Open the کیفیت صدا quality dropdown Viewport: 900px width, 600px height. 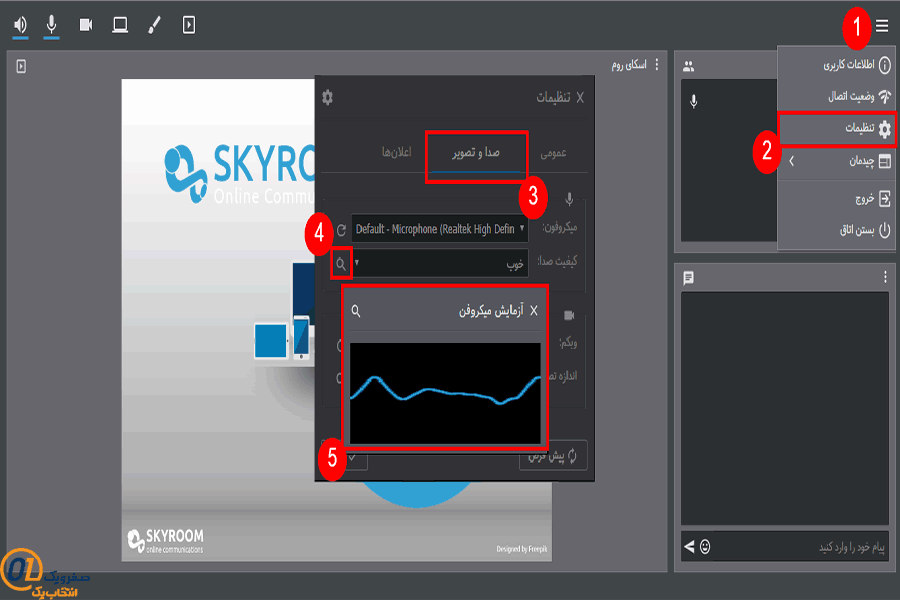tap(440, 263)
